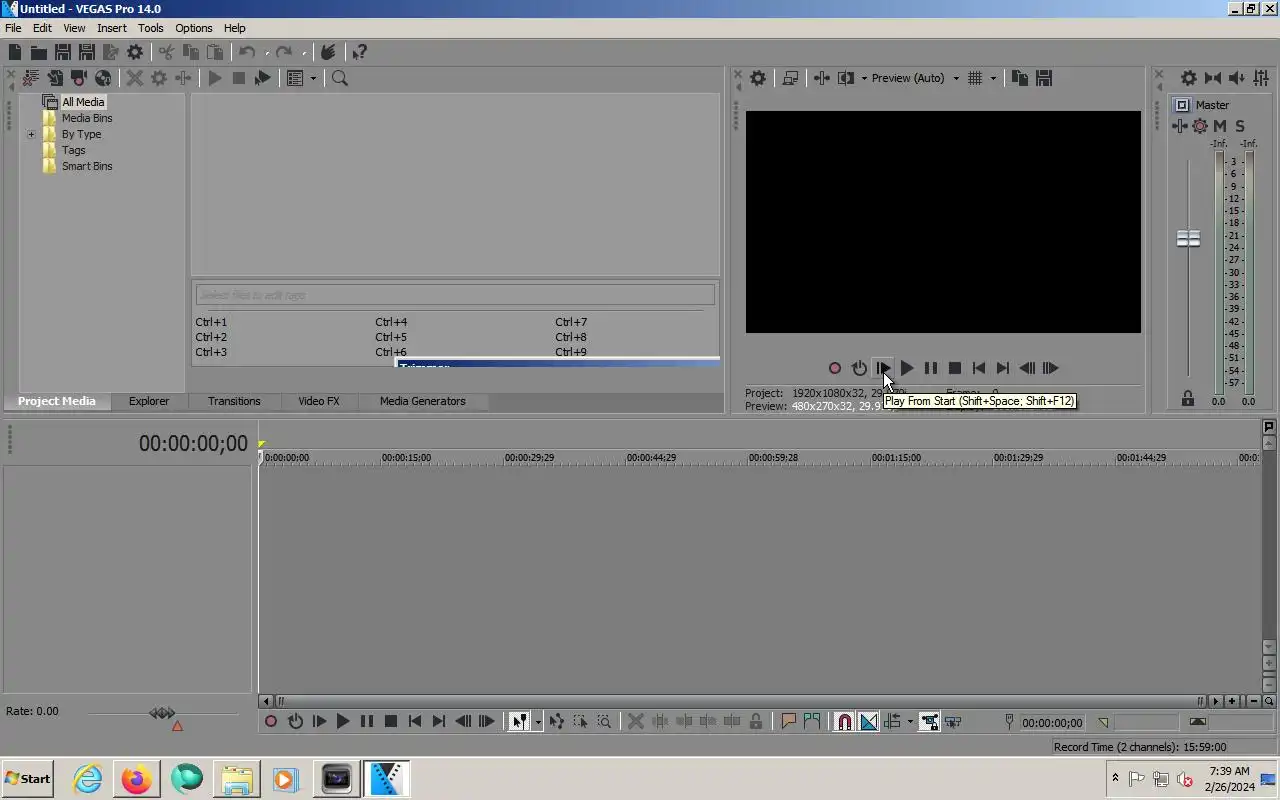The width and height of the screenshot is (1280, 800).
Task: Toggle the fader lock icon in Master Bus
Action: (x=1188, y=399)
